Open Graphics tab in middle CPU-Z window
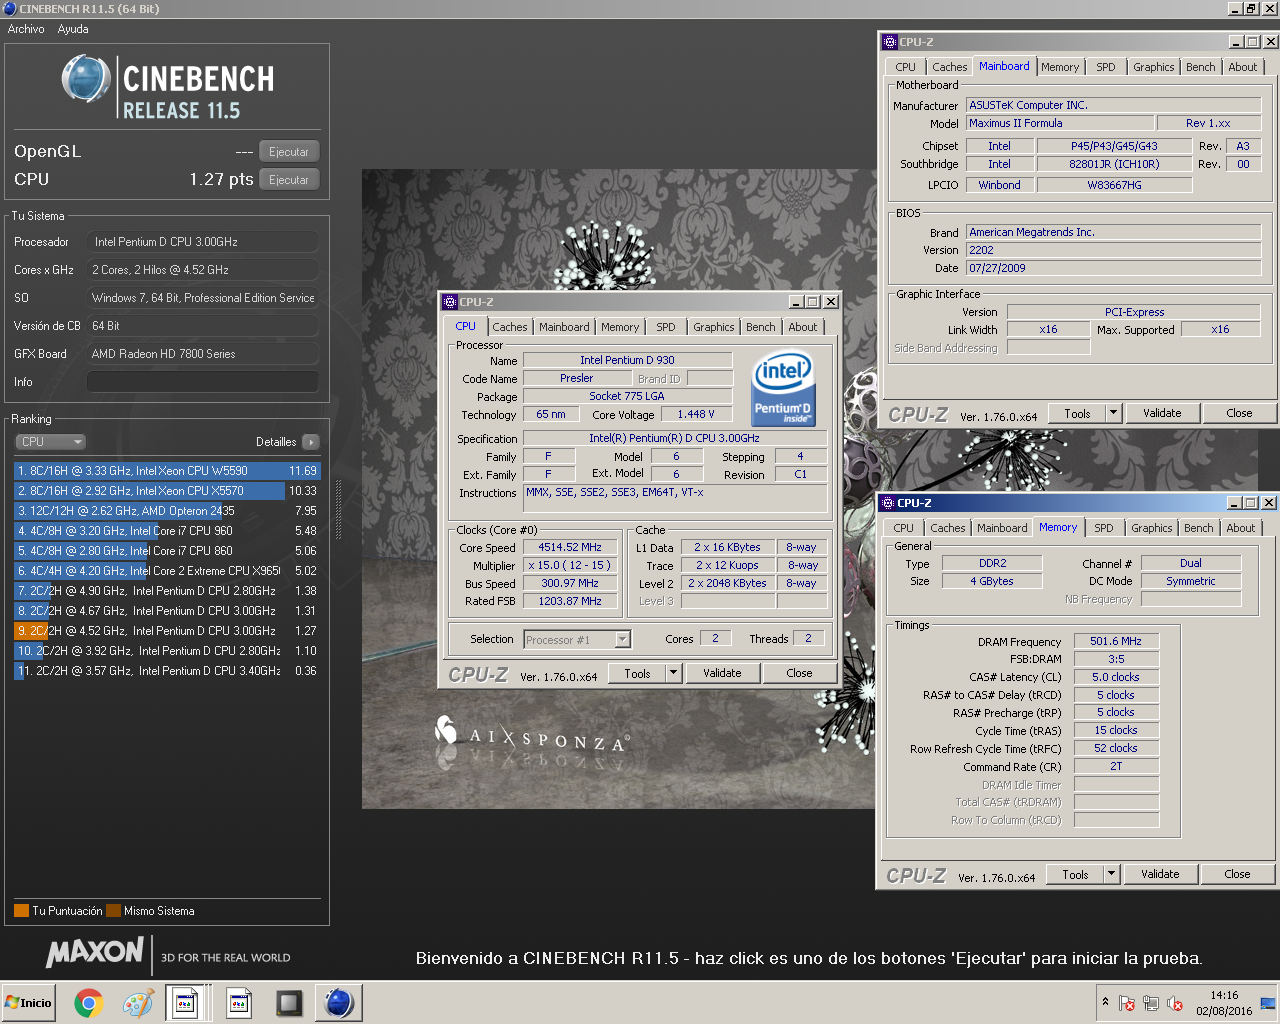The width and height of the screenshot is (1280, 1024). pyautogui.click(x=714, y=327)
